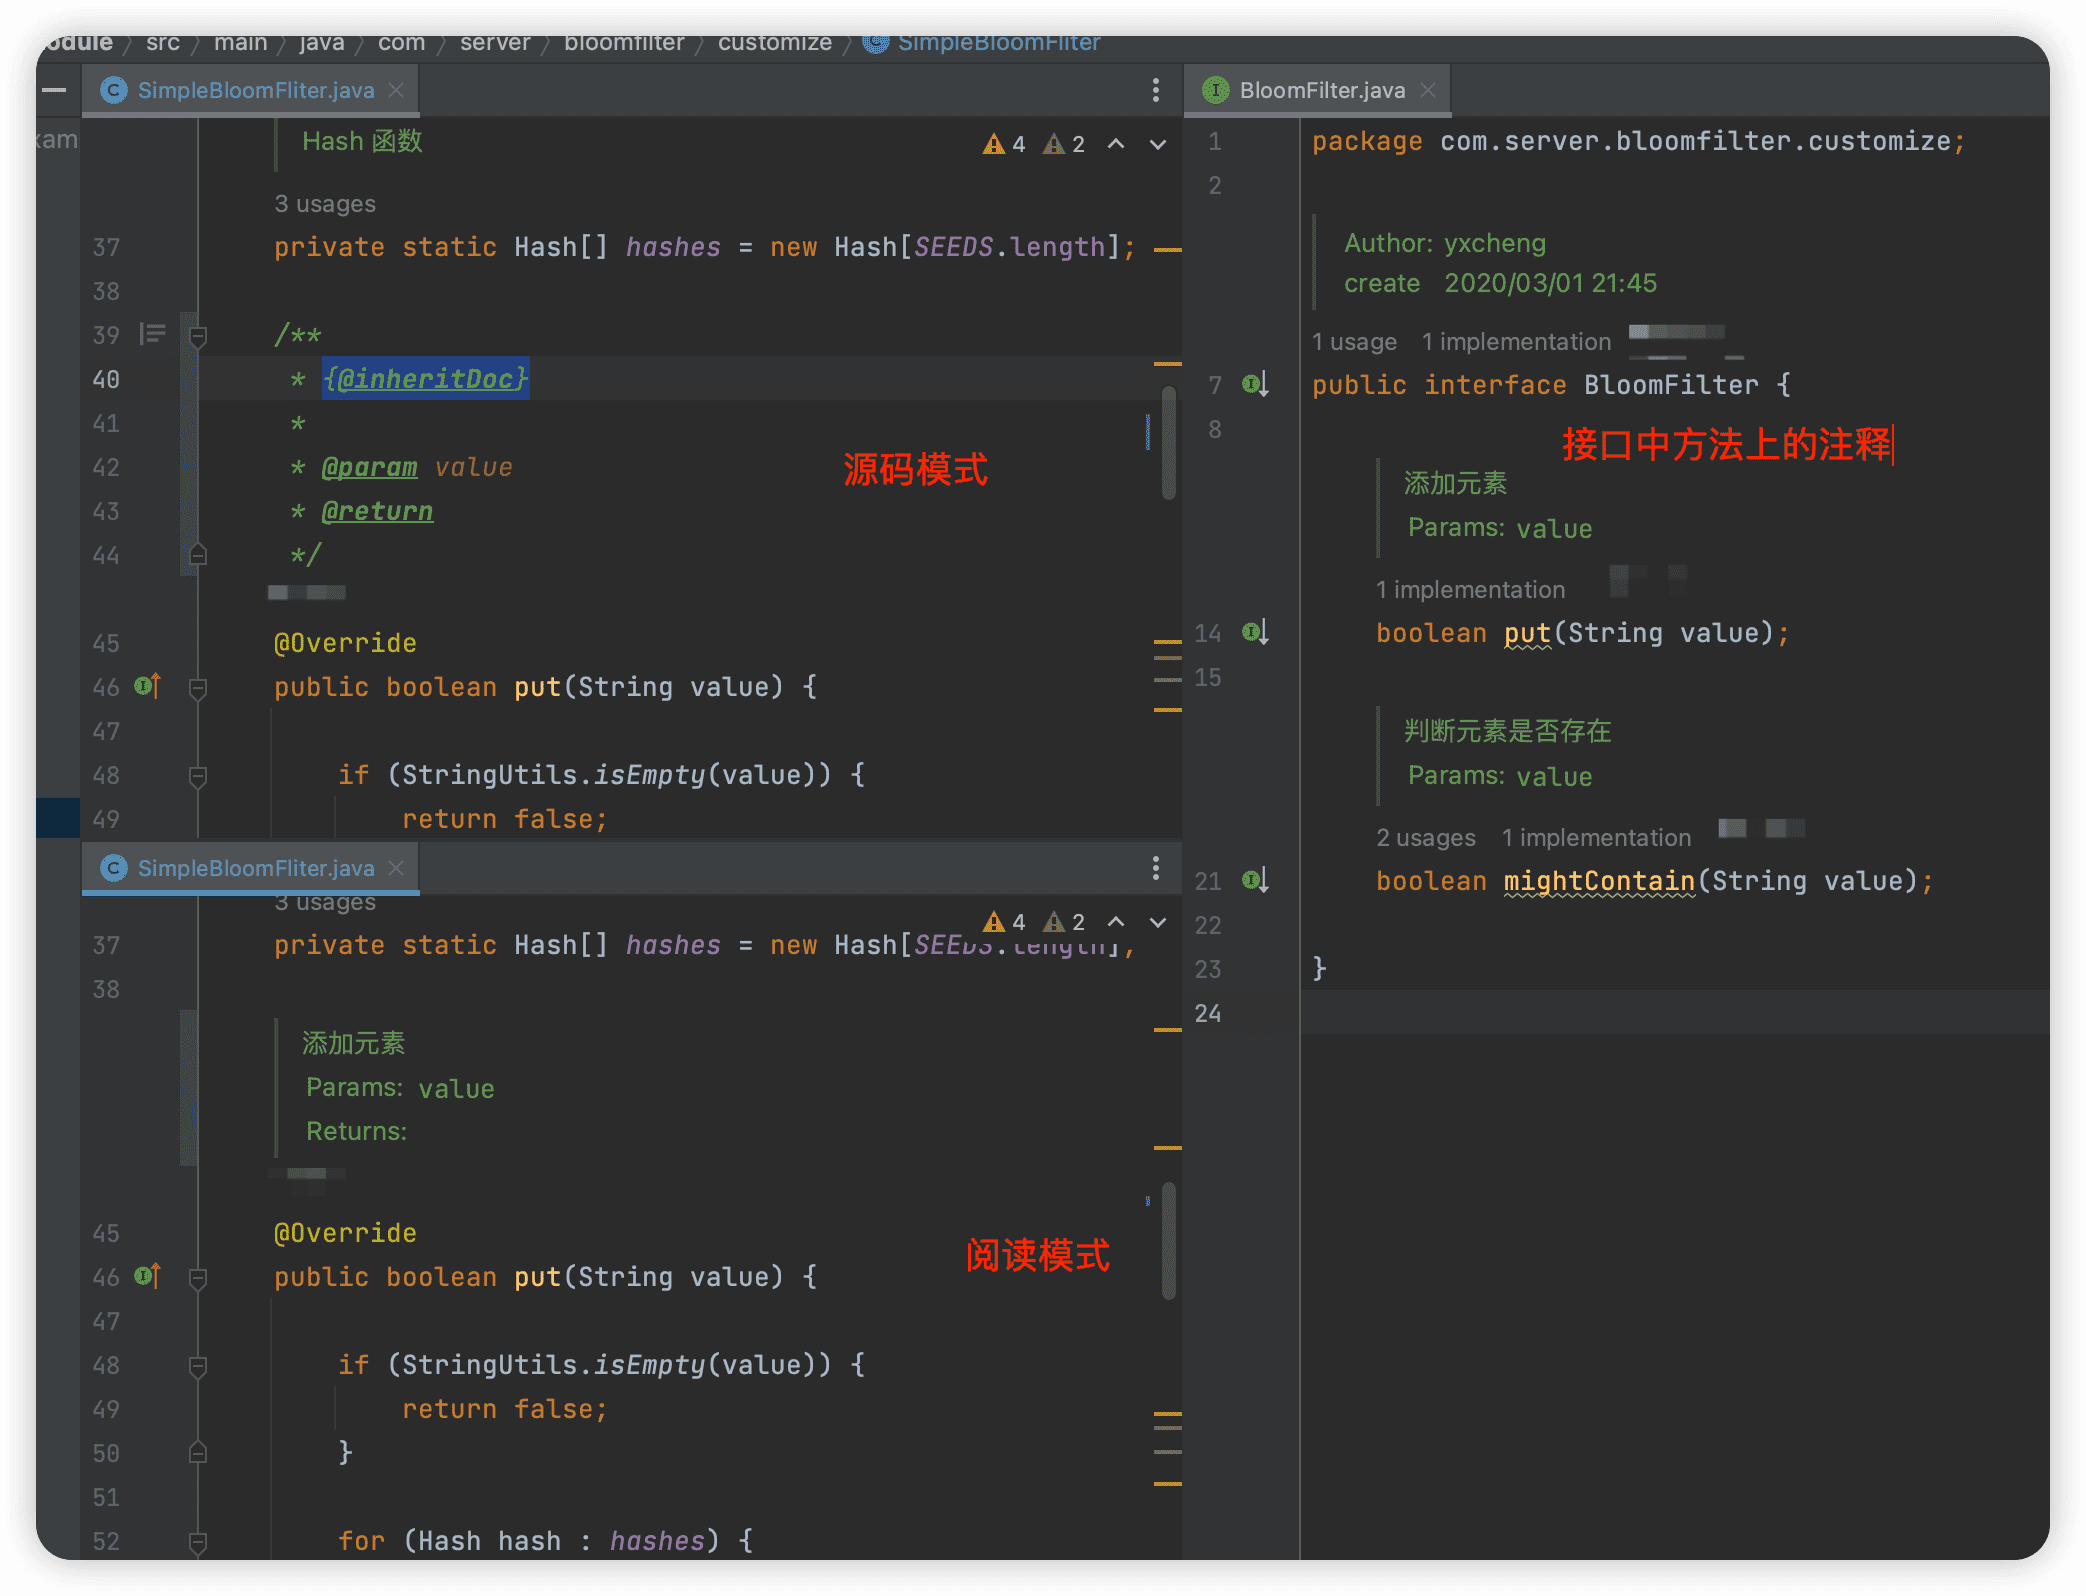The width and height of the screenshot is (2086, 1596).
Task: Select the top SimpleBloomFliter.java tab
Action: [255, 90]
